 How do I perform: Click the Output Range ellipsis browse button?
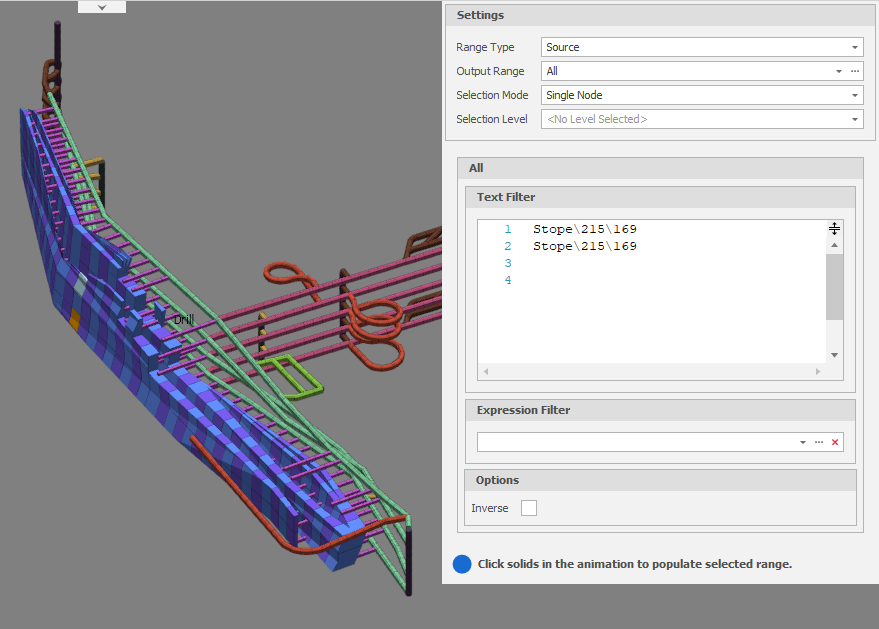tap(855, 71)
